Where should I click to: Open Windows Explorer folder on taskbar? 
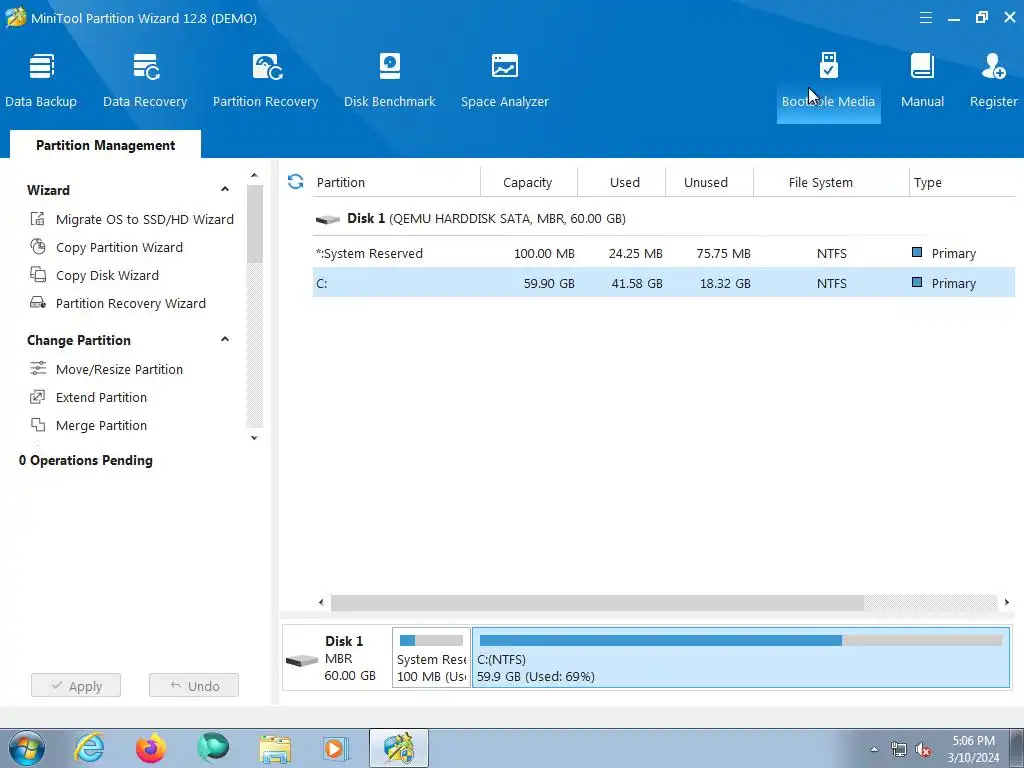(x=275, y=748)
